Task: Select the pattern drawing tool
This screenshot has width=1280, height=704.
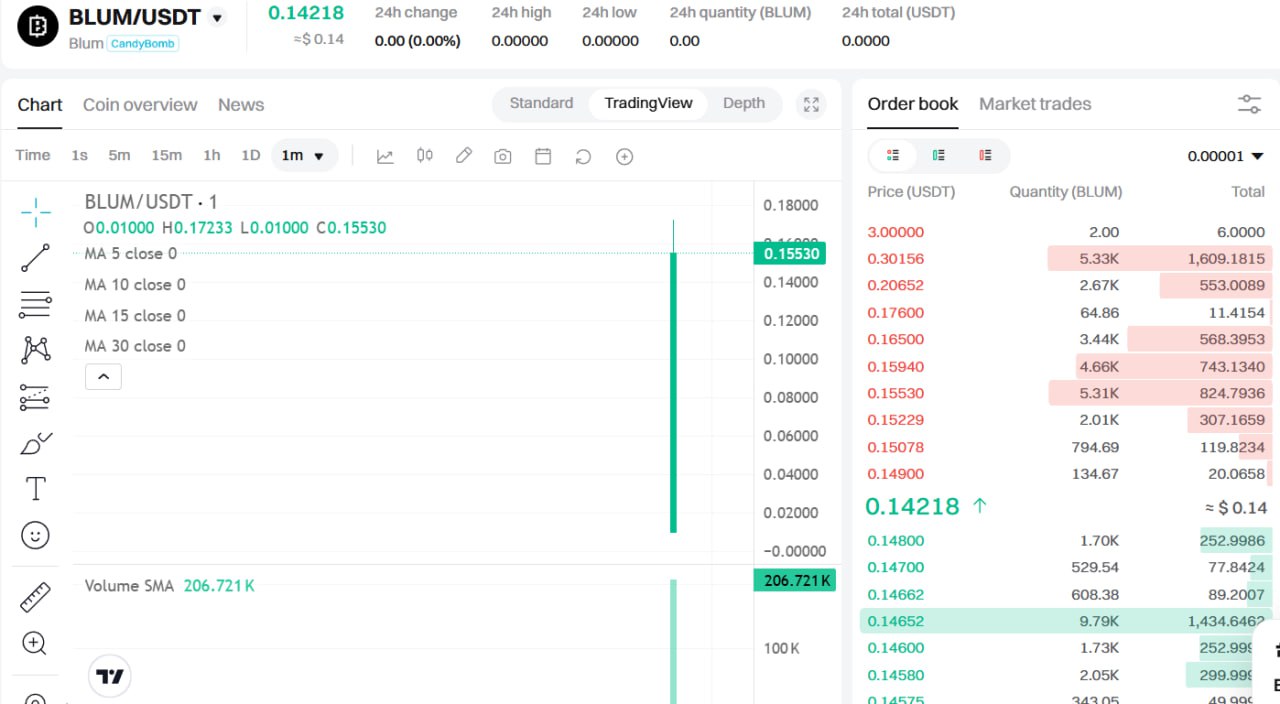Action: pos(35,349)
